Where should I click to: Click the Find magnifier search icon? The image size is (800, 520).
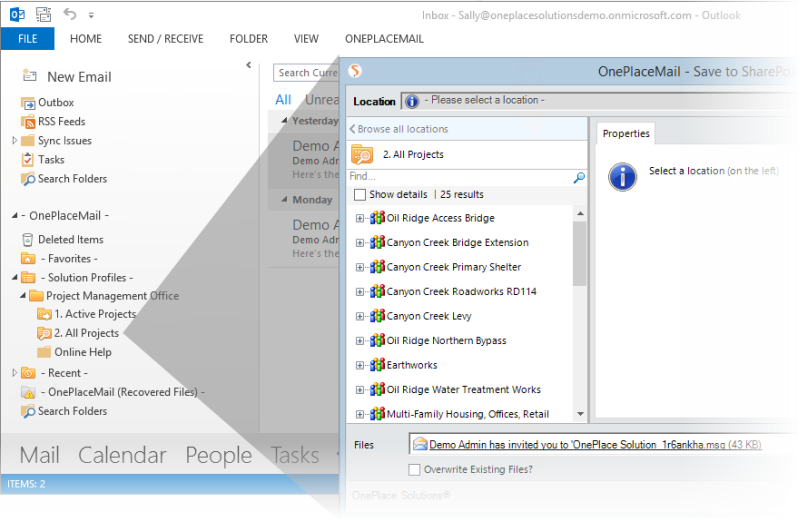pyautogui.click(x=579, y=177)
